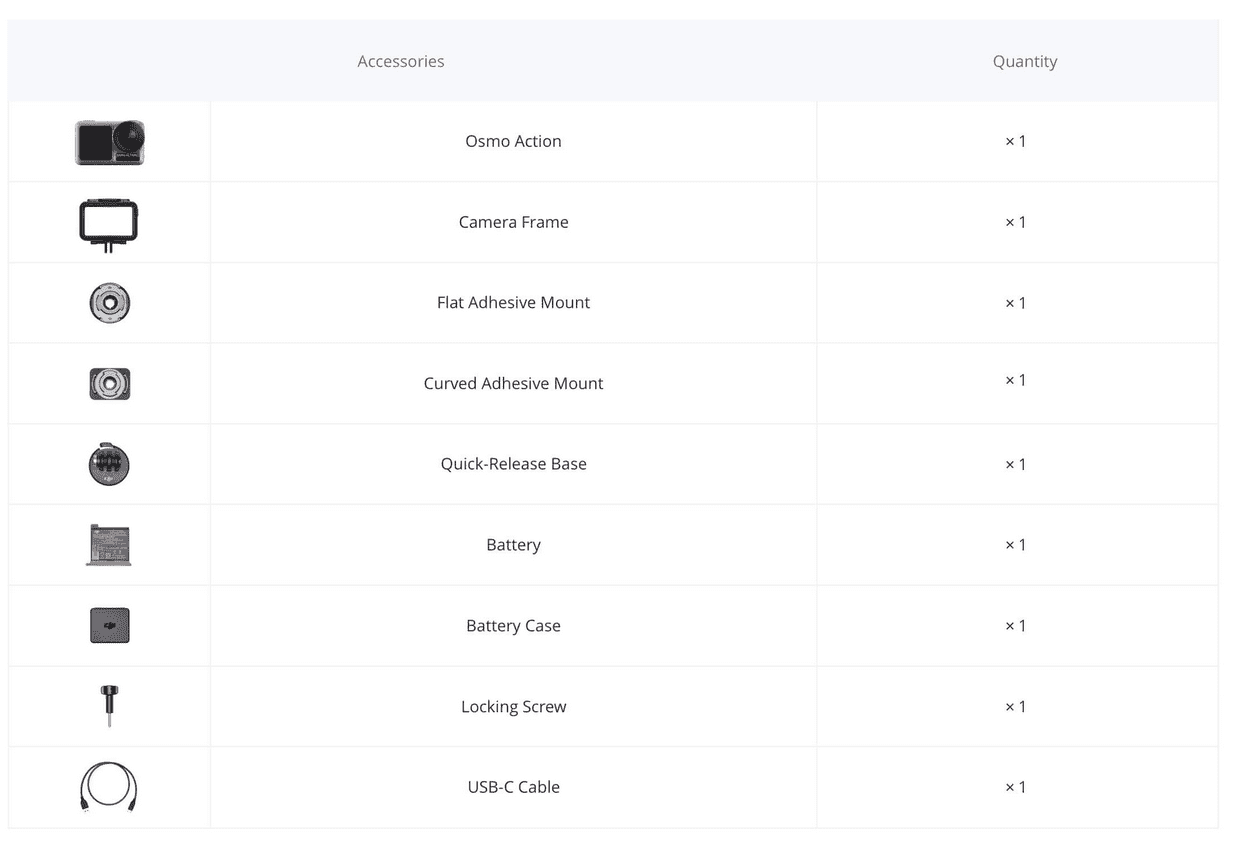Select the Camera Frame name text
1234x854 pixels.
pyautogui.click(x=513, y=222)
